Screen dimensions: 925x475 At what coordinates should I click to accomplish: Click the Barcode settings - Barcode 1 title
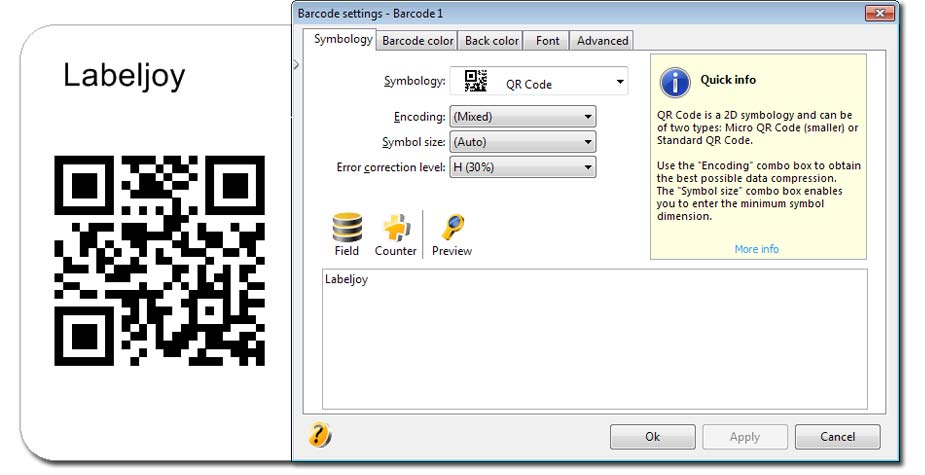tap(370, 13)
